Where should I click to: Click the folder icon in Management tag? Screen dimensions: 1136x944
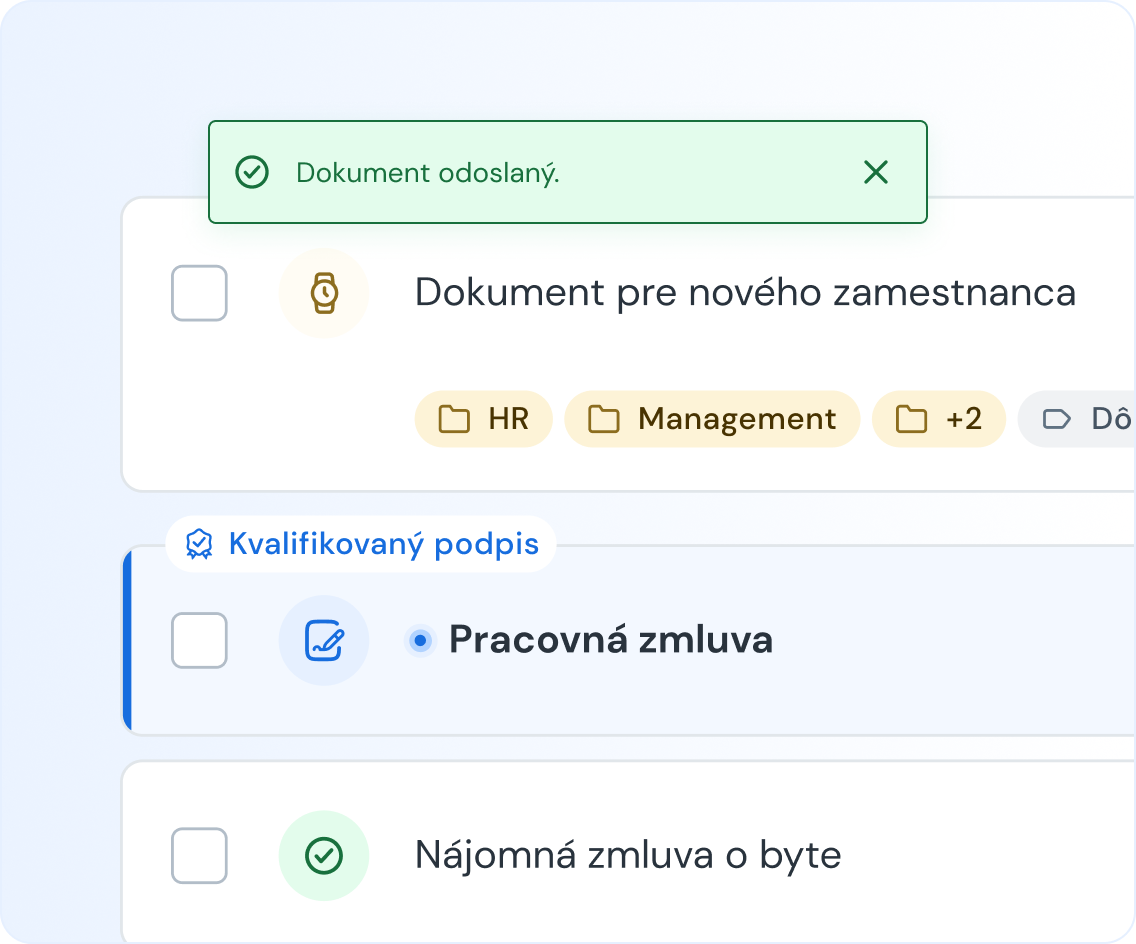[603, 419]
